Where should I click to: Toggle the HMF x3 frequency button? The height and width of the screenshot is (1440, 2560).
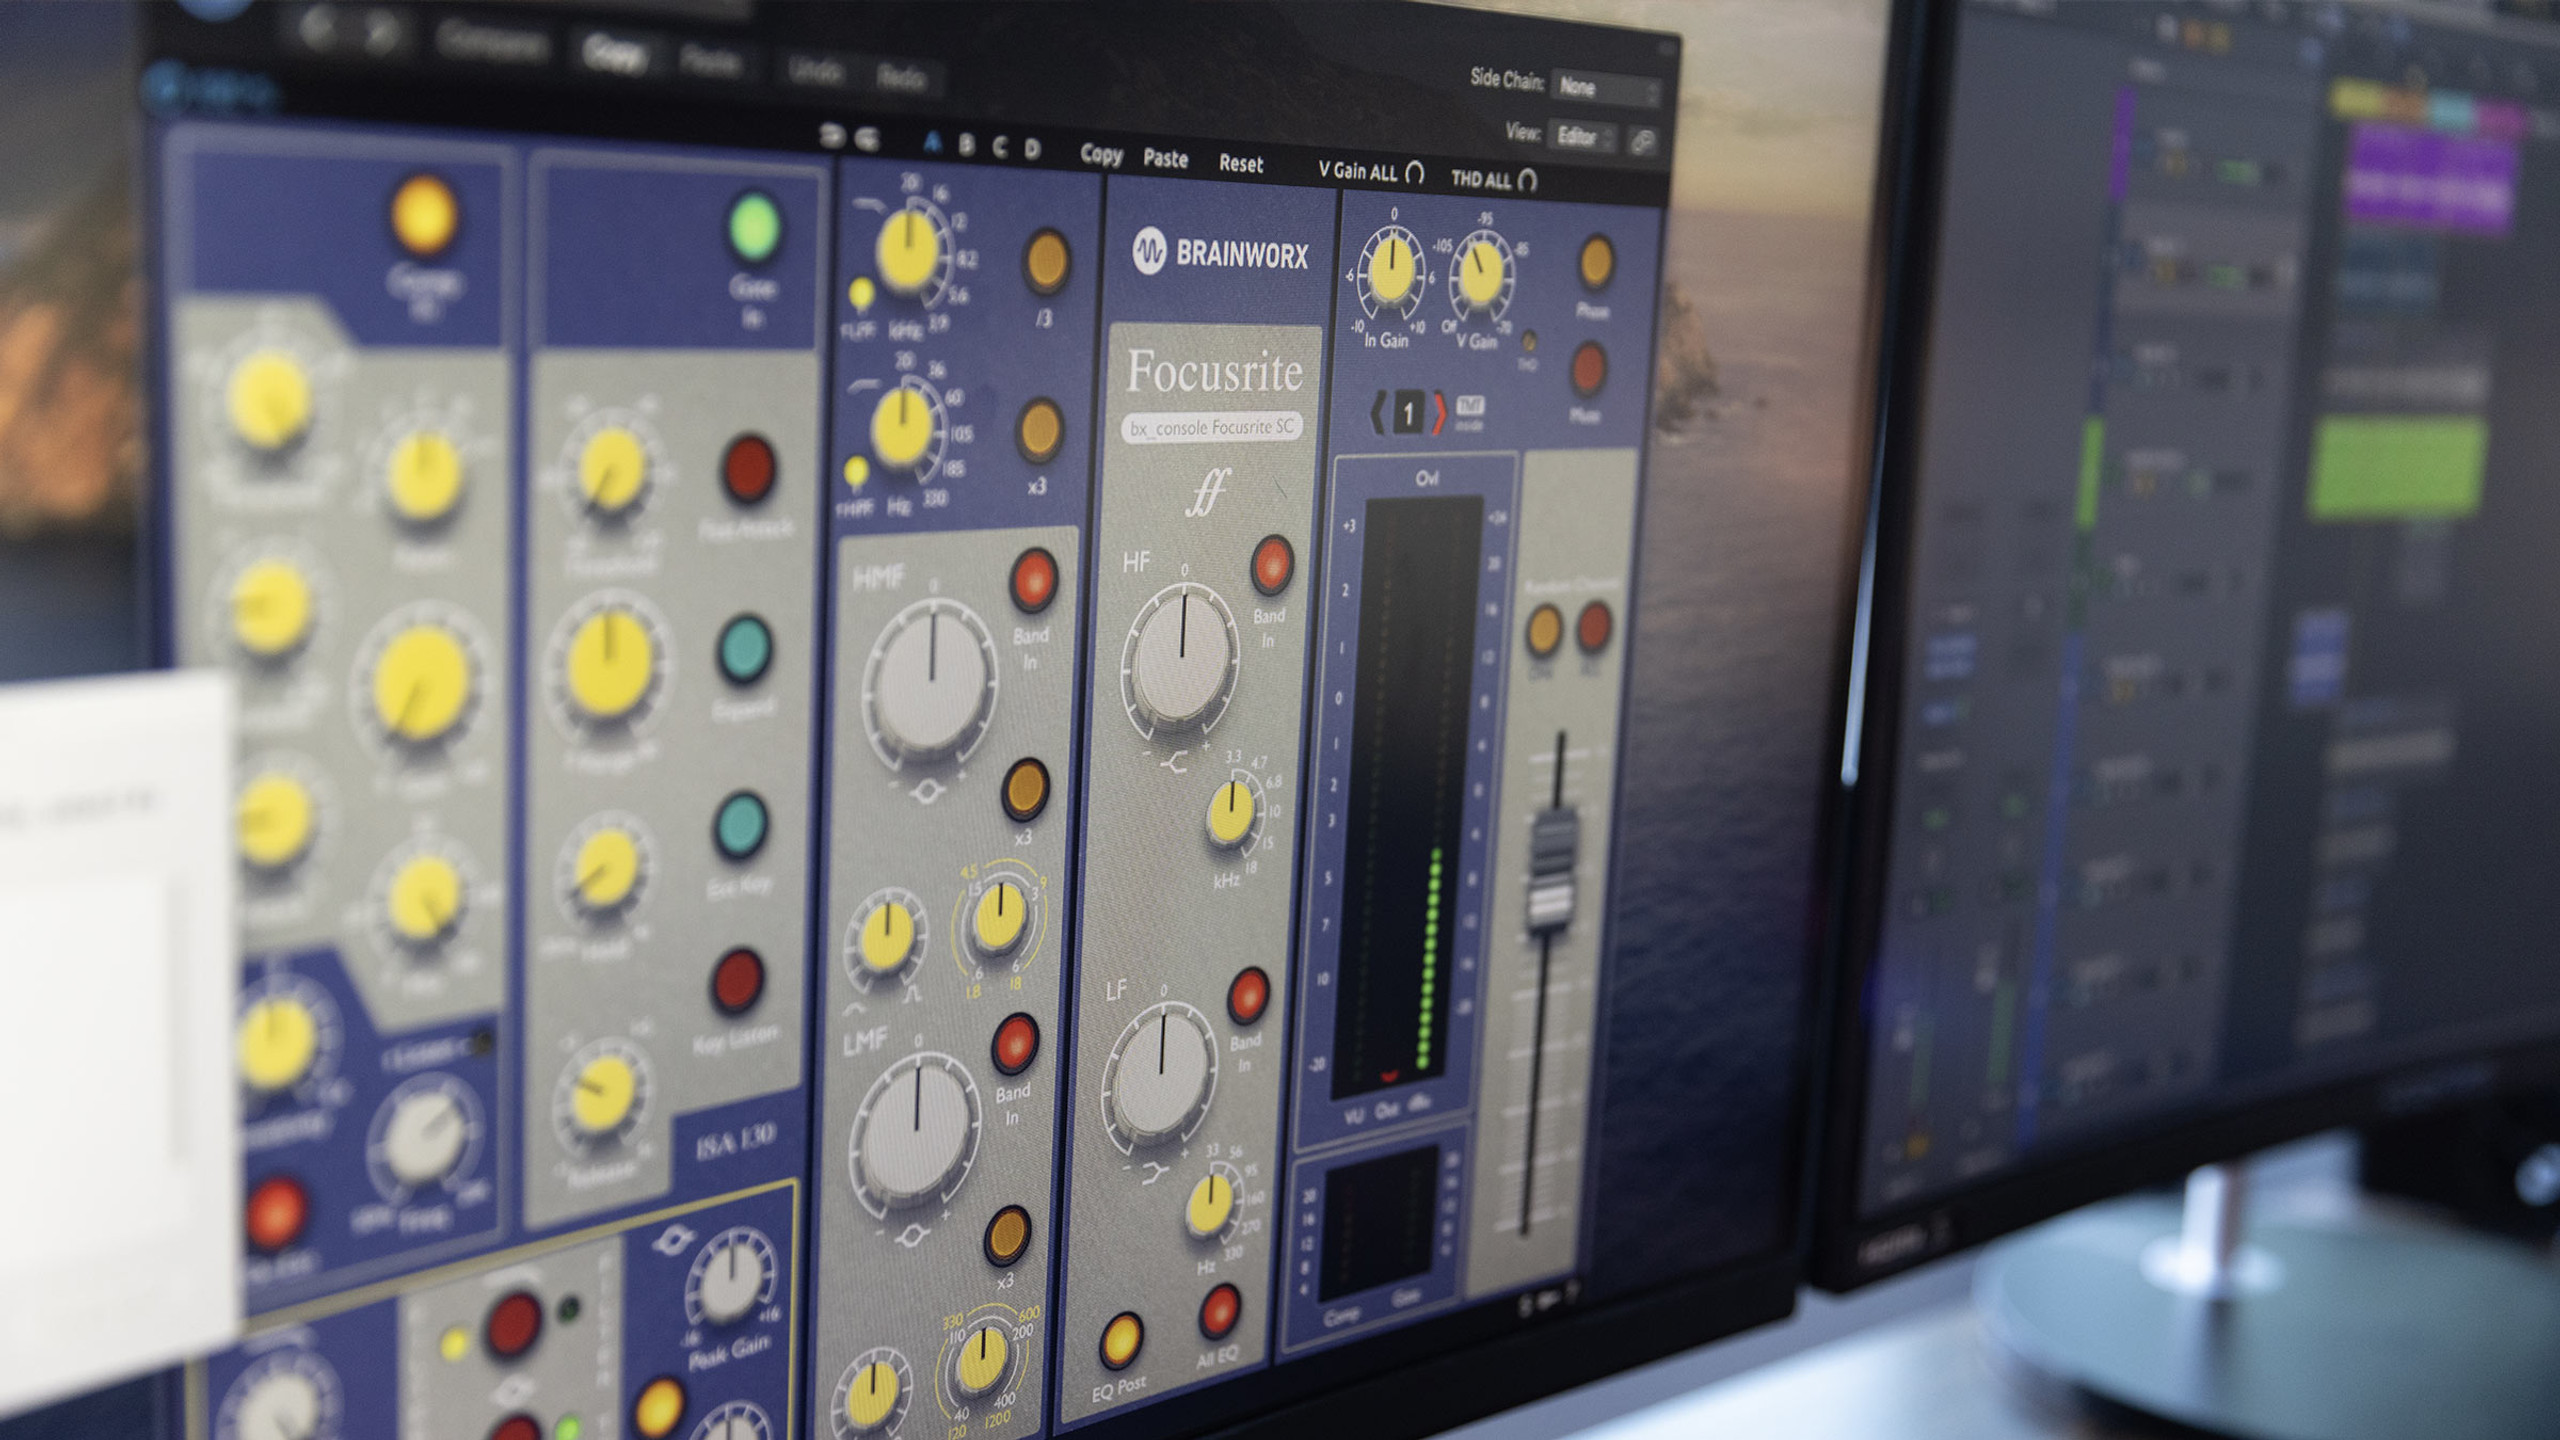coord(1024,790)
